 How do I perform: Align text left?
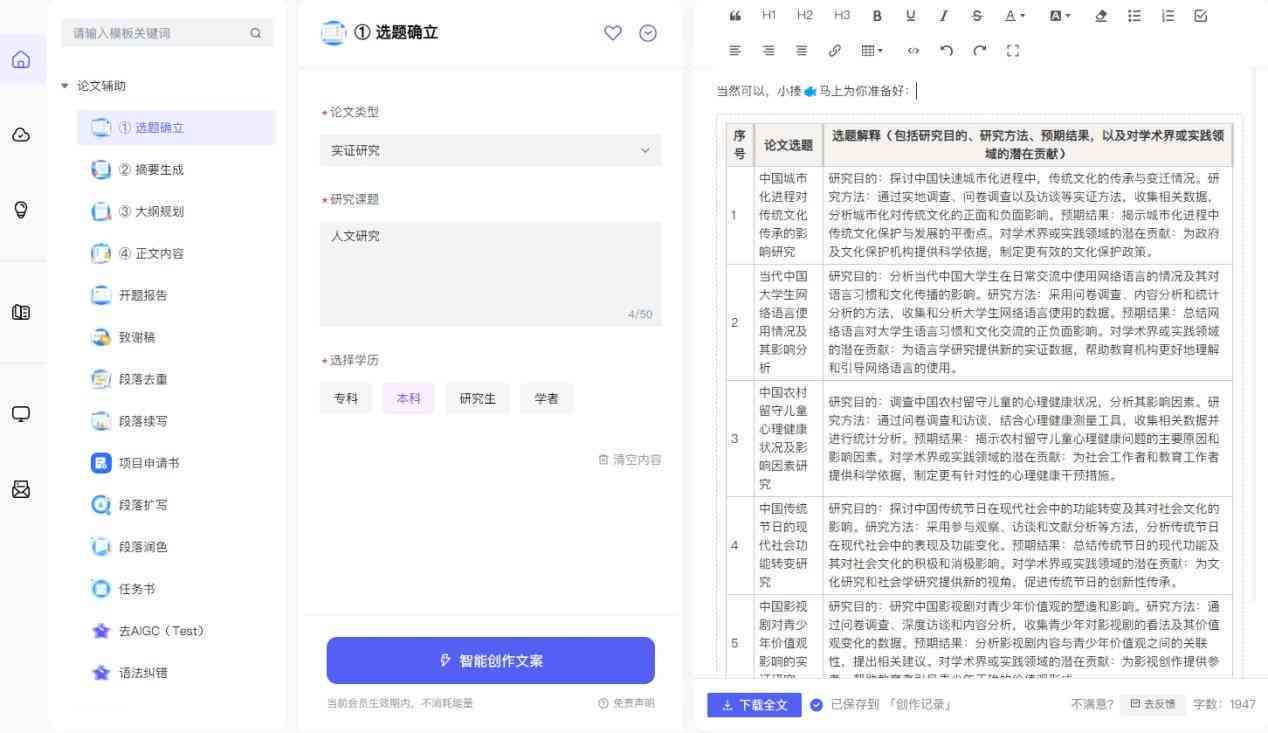(x=736, y=50)
